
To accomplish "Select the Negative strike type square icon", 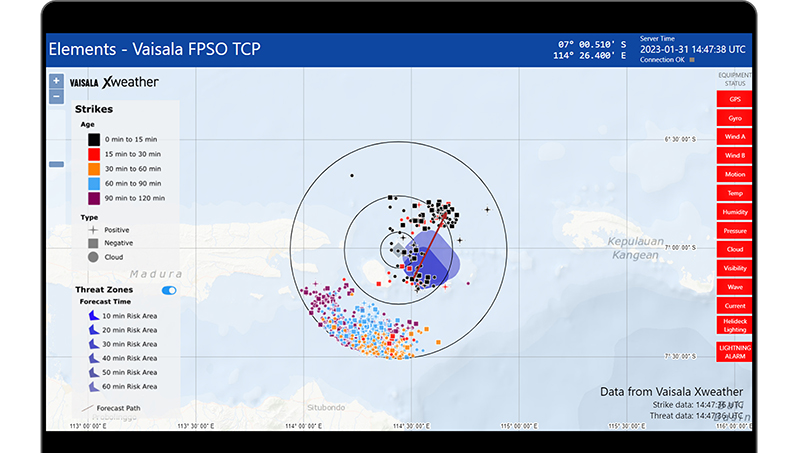I will click(93, 243).
